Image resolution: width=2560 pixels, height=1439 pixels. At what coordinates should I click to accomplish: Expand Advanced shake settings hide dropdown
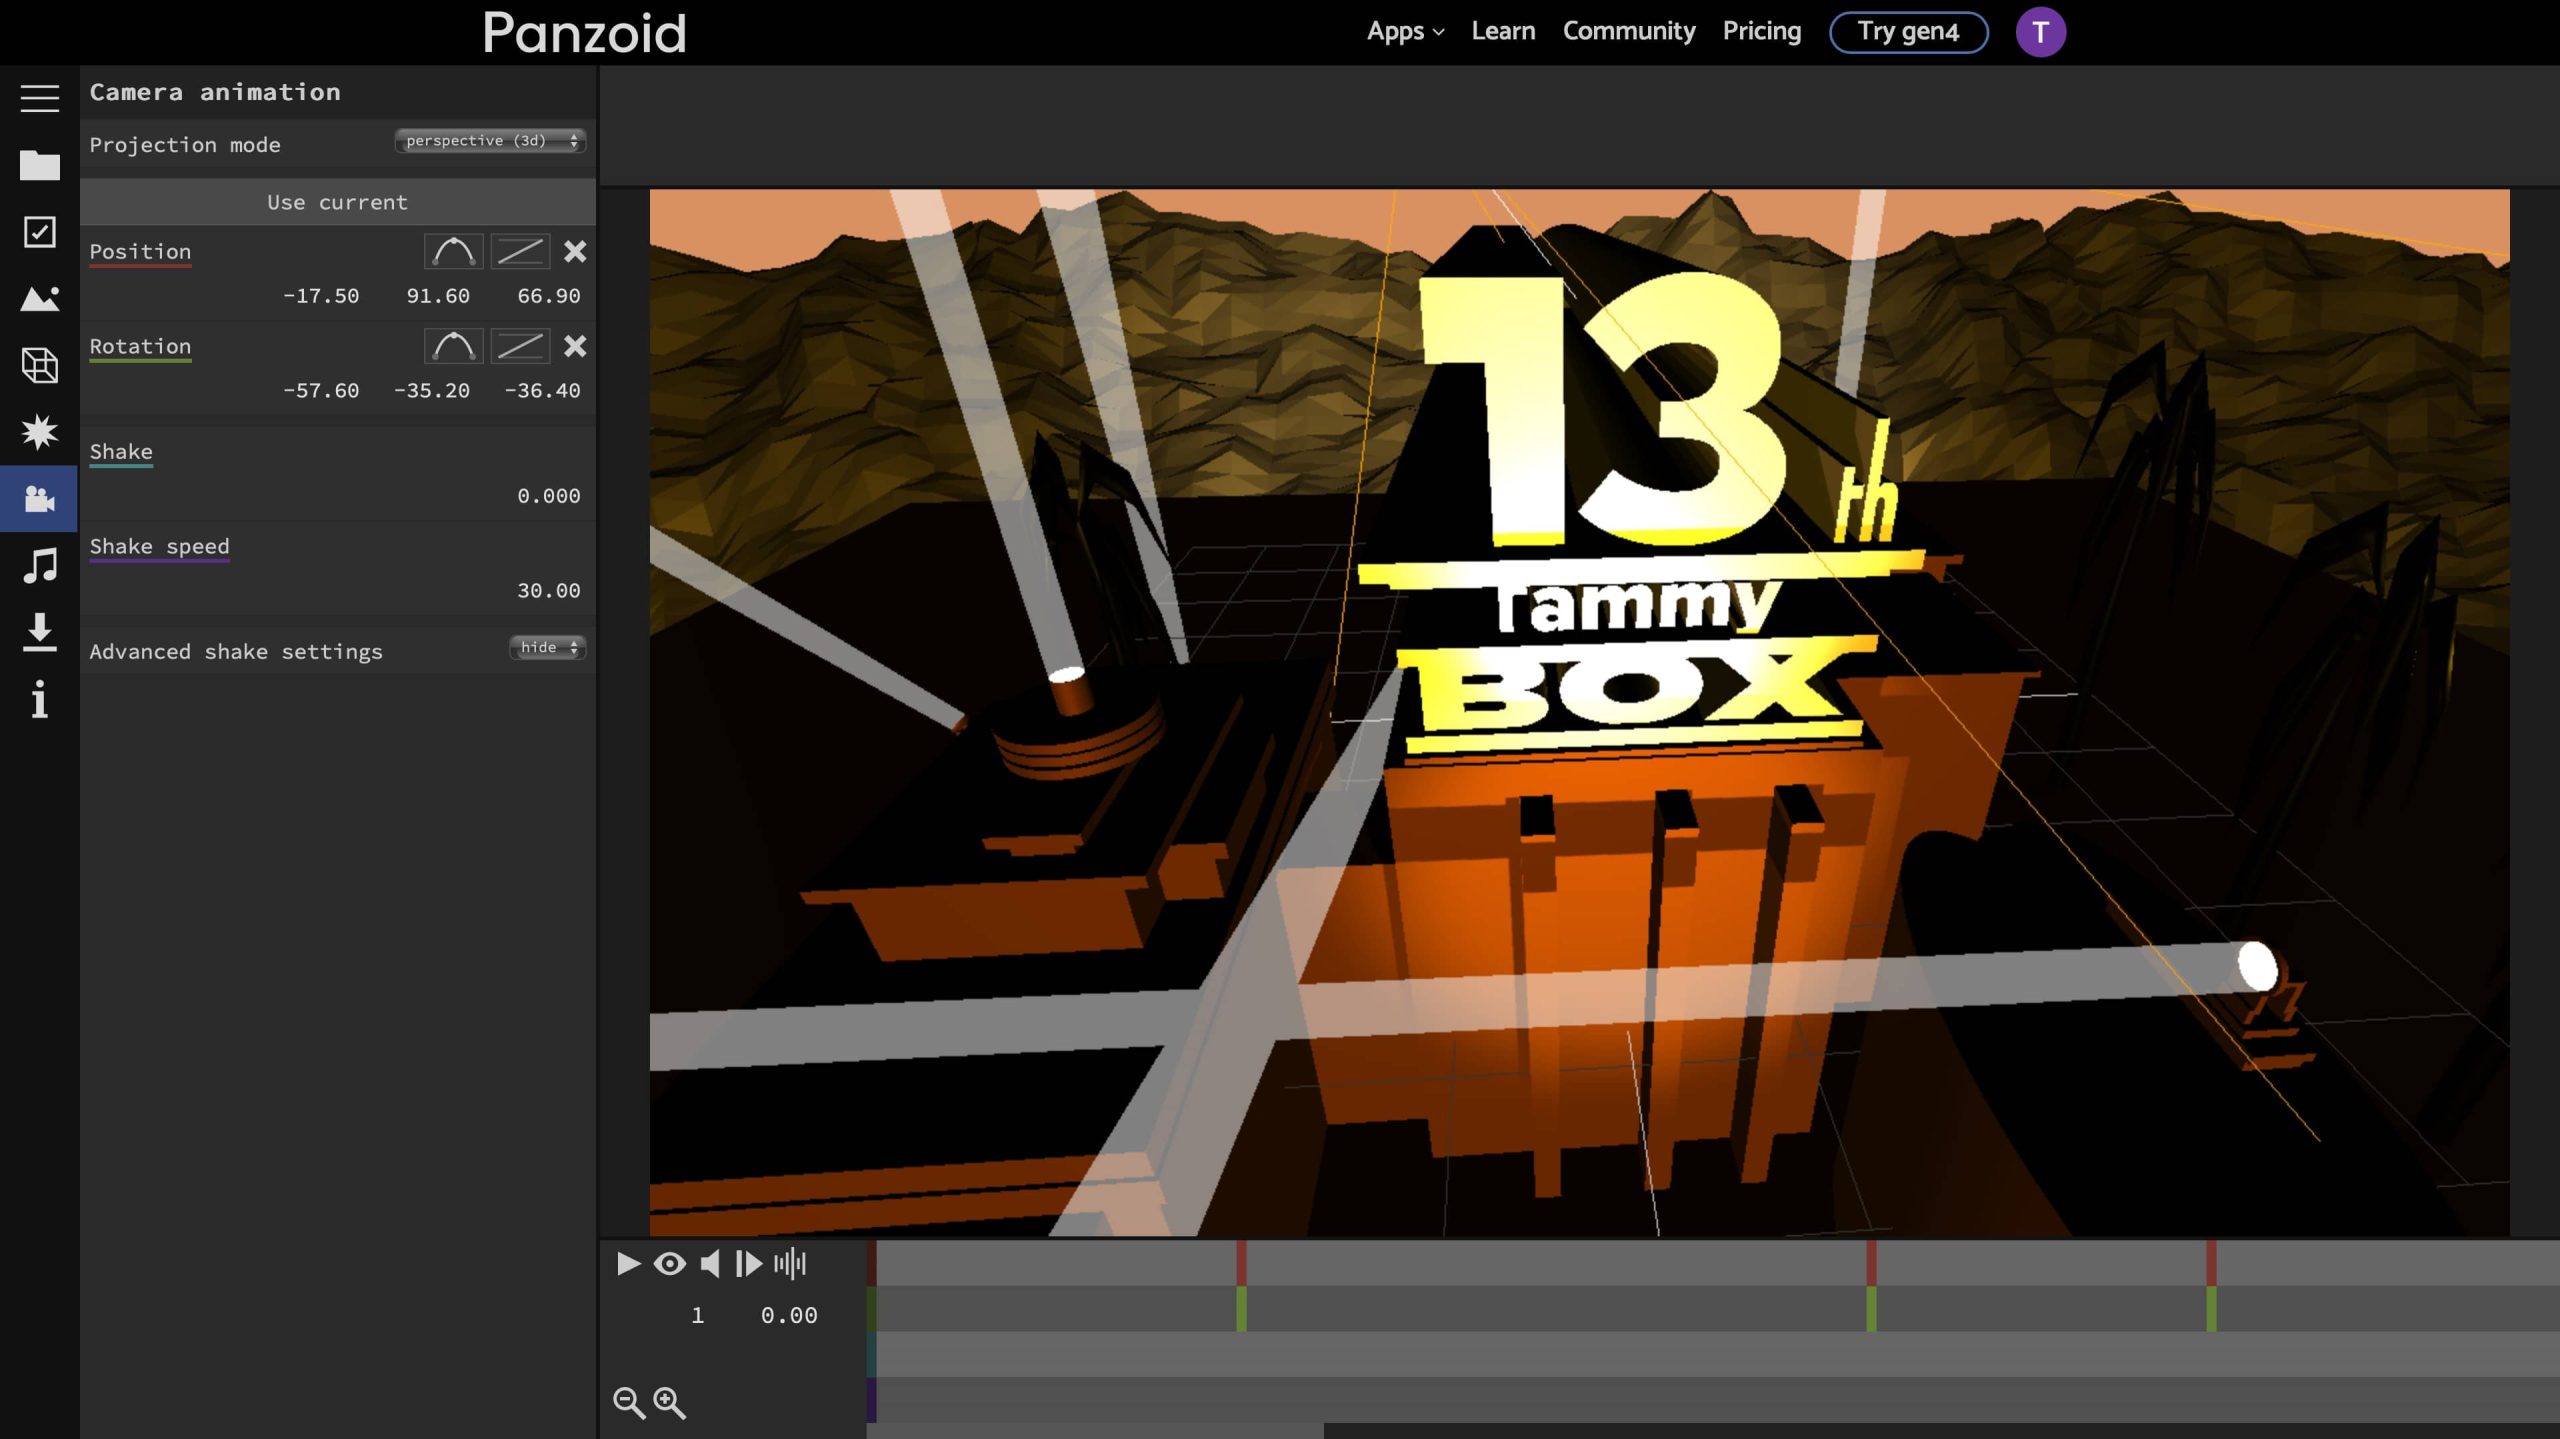547,648
